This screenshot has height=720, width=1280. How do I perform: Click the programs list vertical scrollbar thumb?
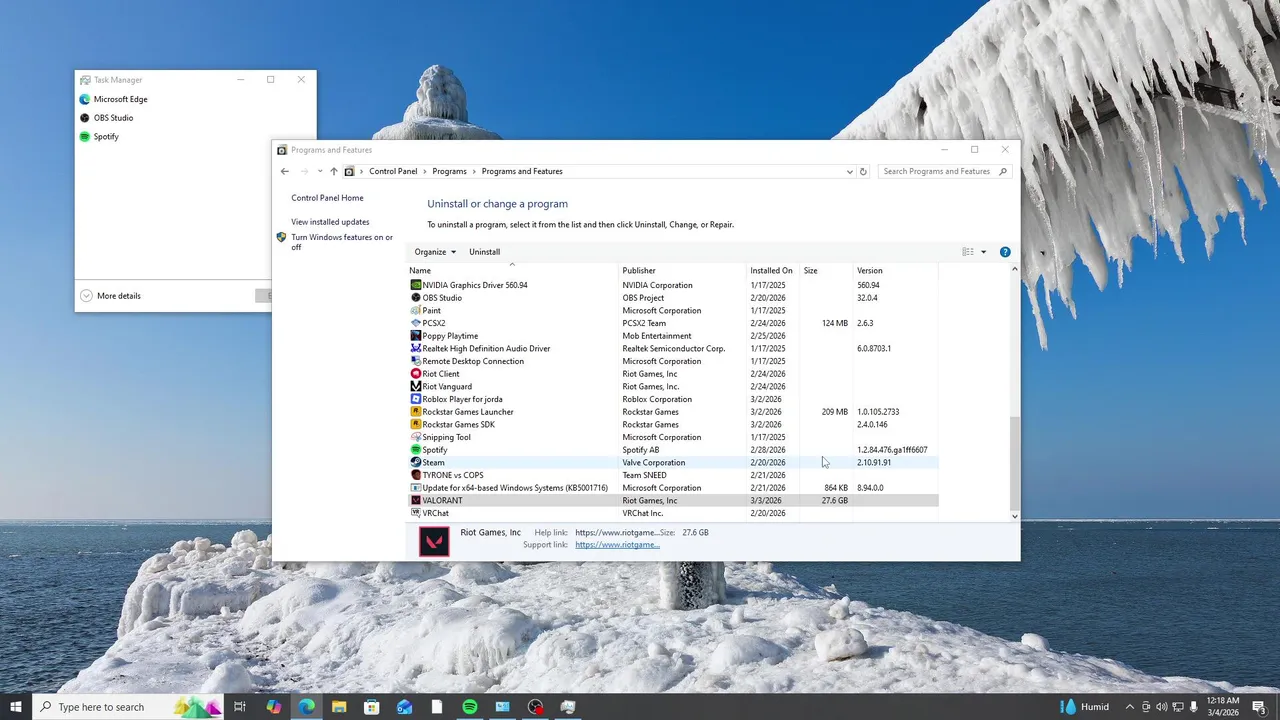click(x=1015, y=464)
